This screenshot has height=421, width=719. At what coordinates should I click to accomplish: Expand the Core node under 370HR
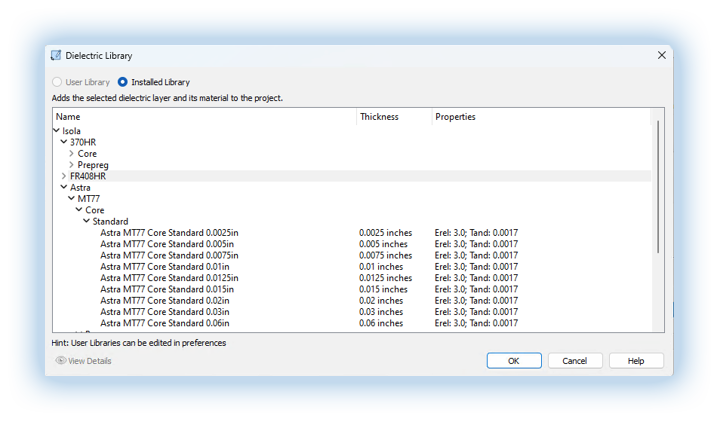click(72, 153)
